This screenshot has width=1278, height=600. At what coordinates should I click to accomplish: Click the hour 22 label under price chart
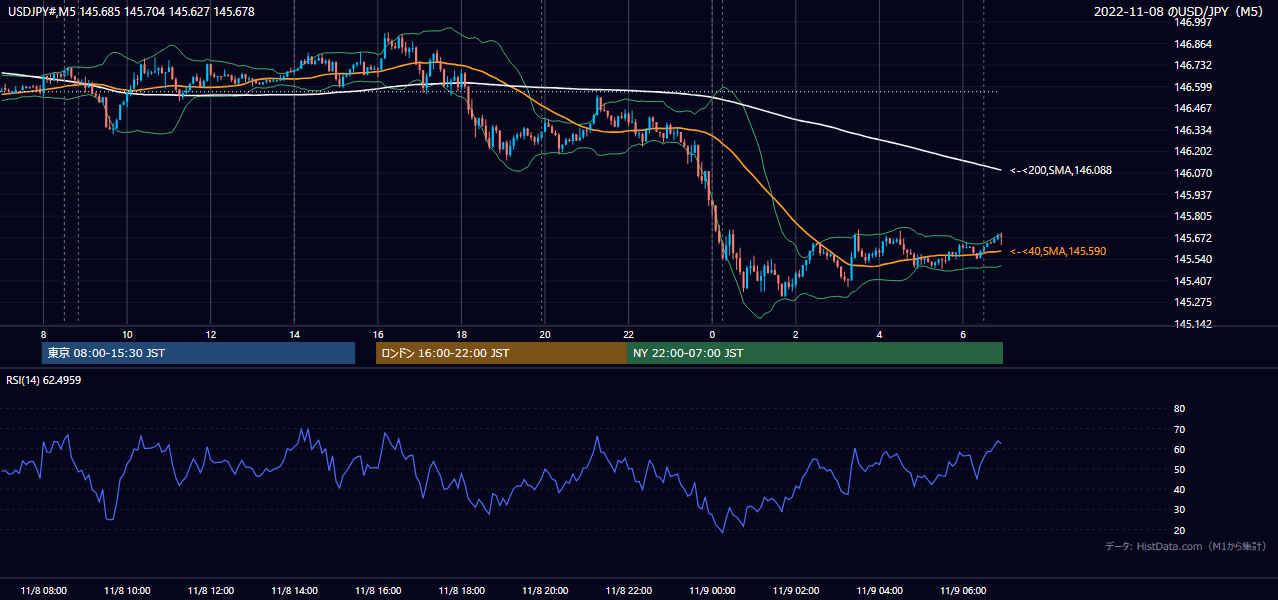pyautogui.click(x=628, y=334)
